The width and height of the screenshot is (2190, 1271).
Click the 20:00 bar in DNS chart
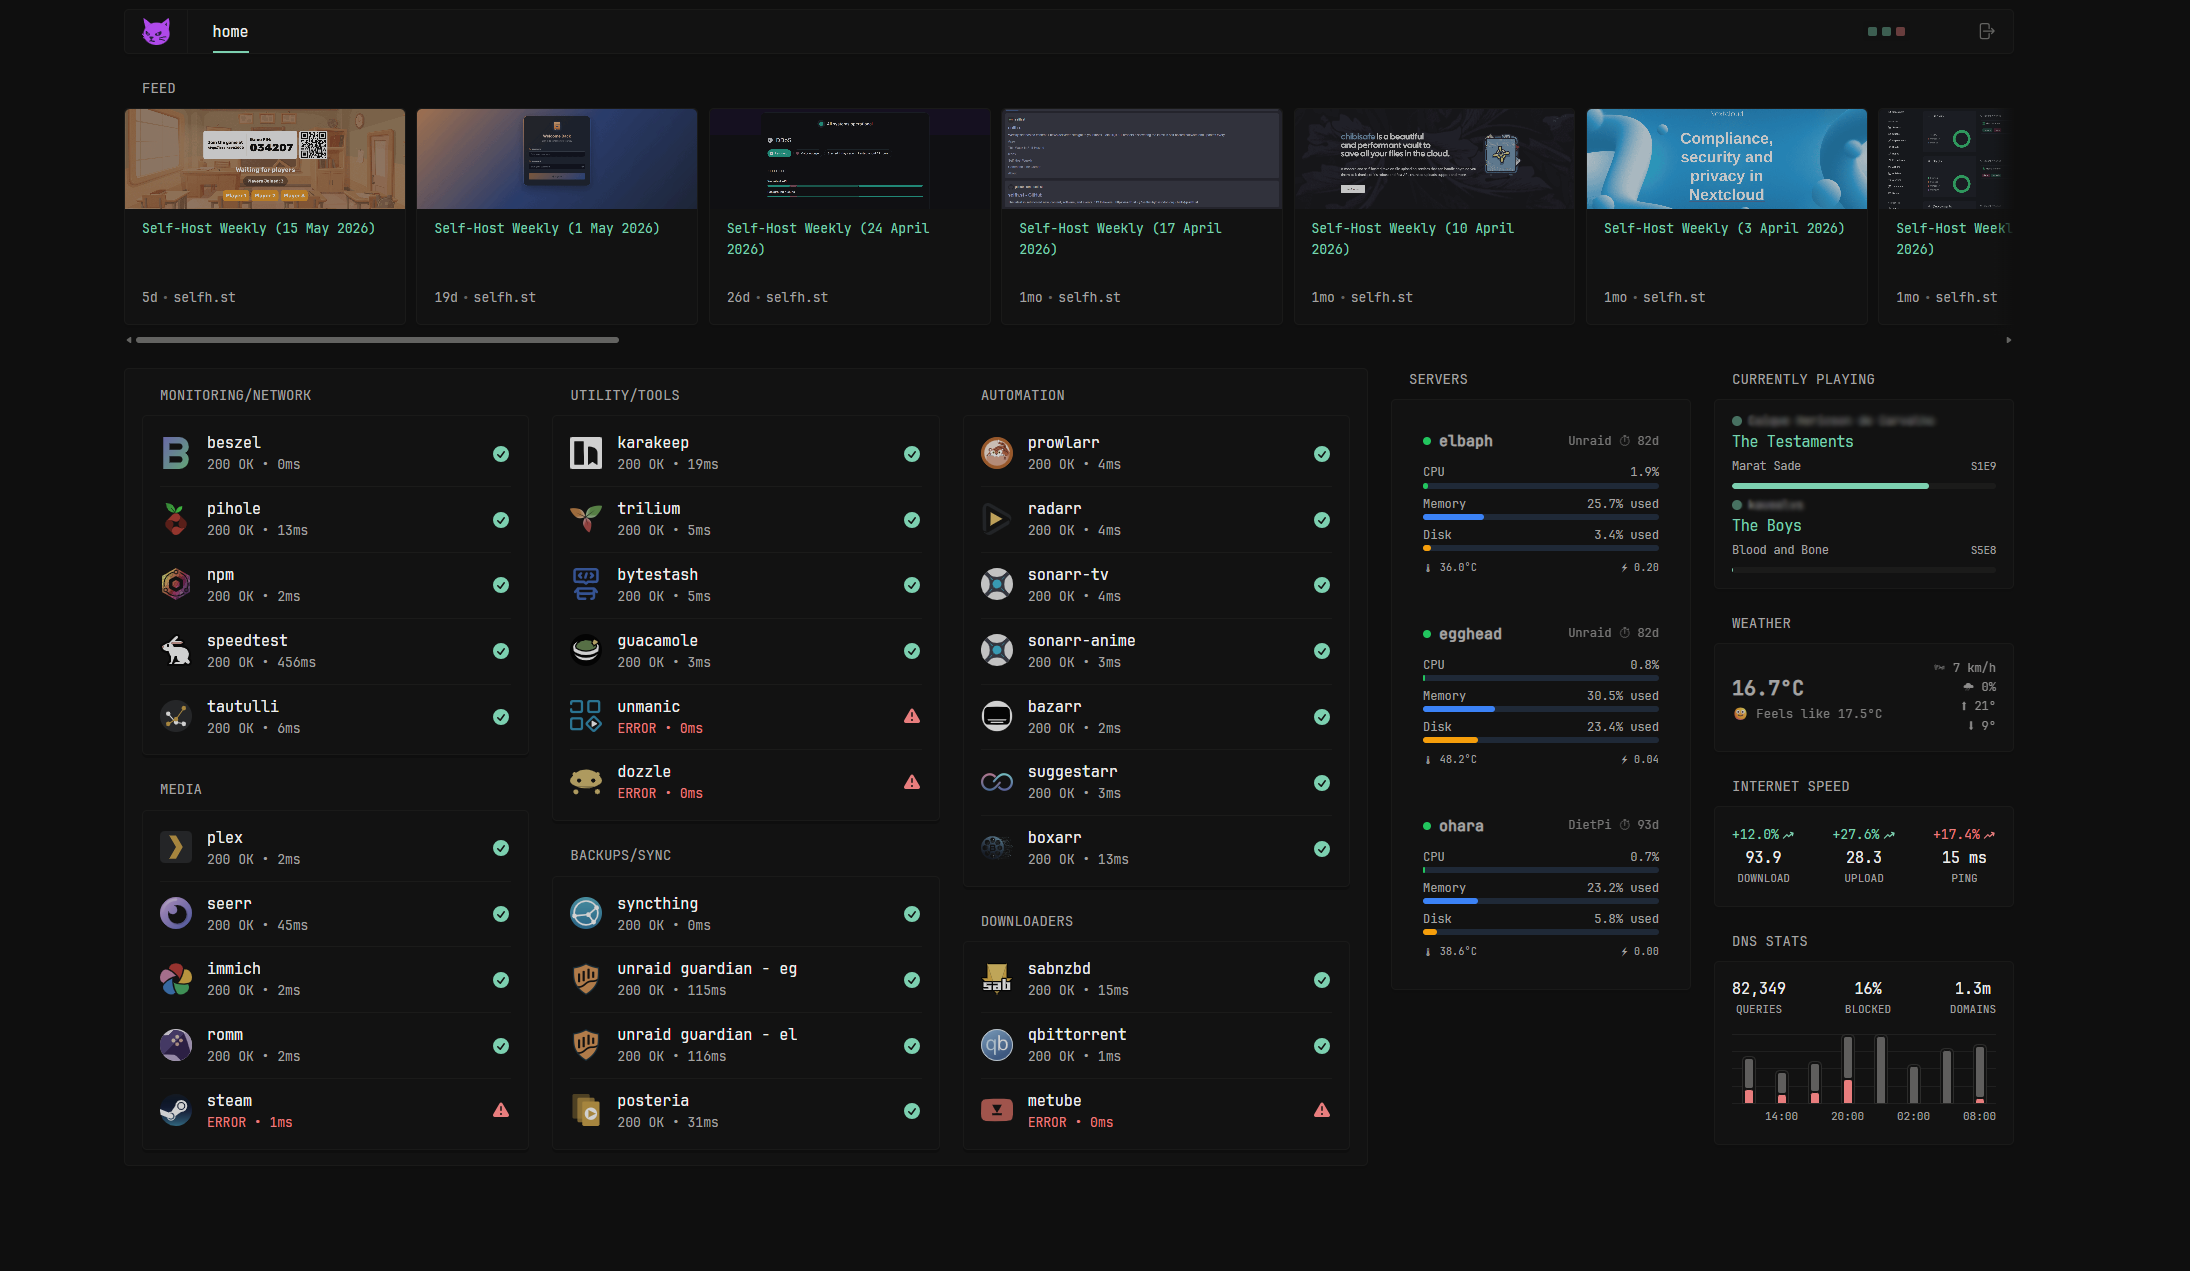tap(1848, 1070)
